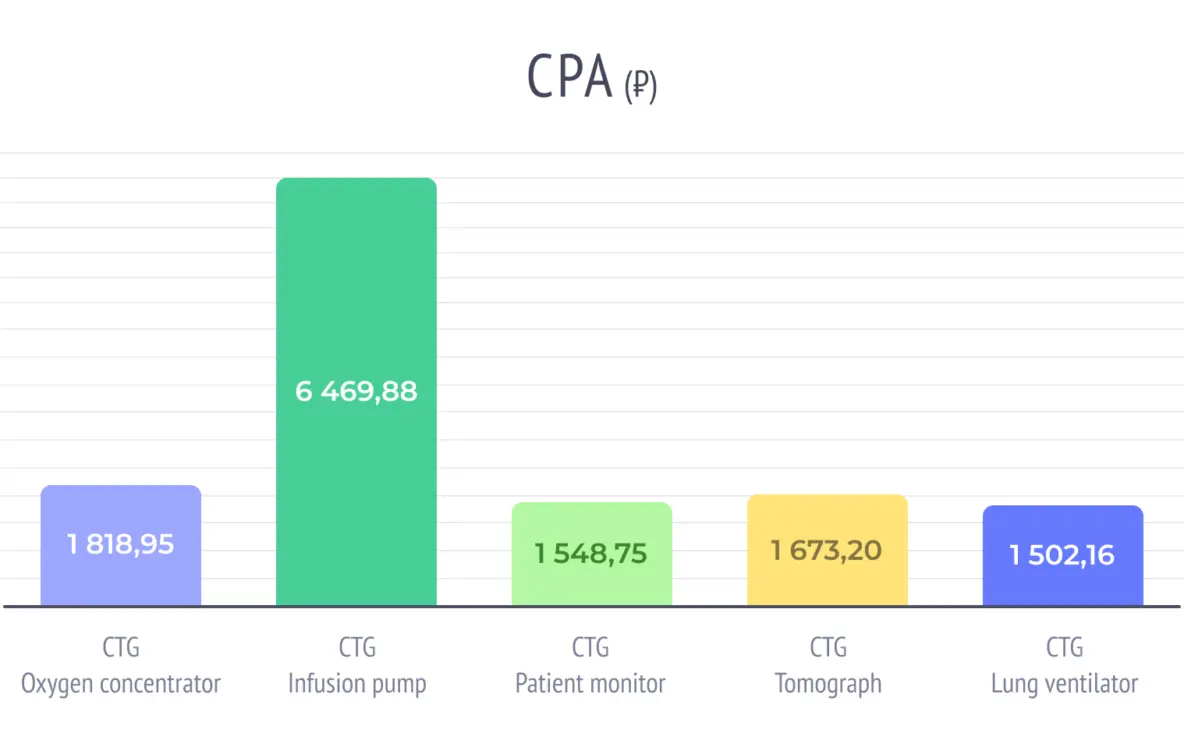Select the 1 502,16 value label

click(x=1062, y=555)
